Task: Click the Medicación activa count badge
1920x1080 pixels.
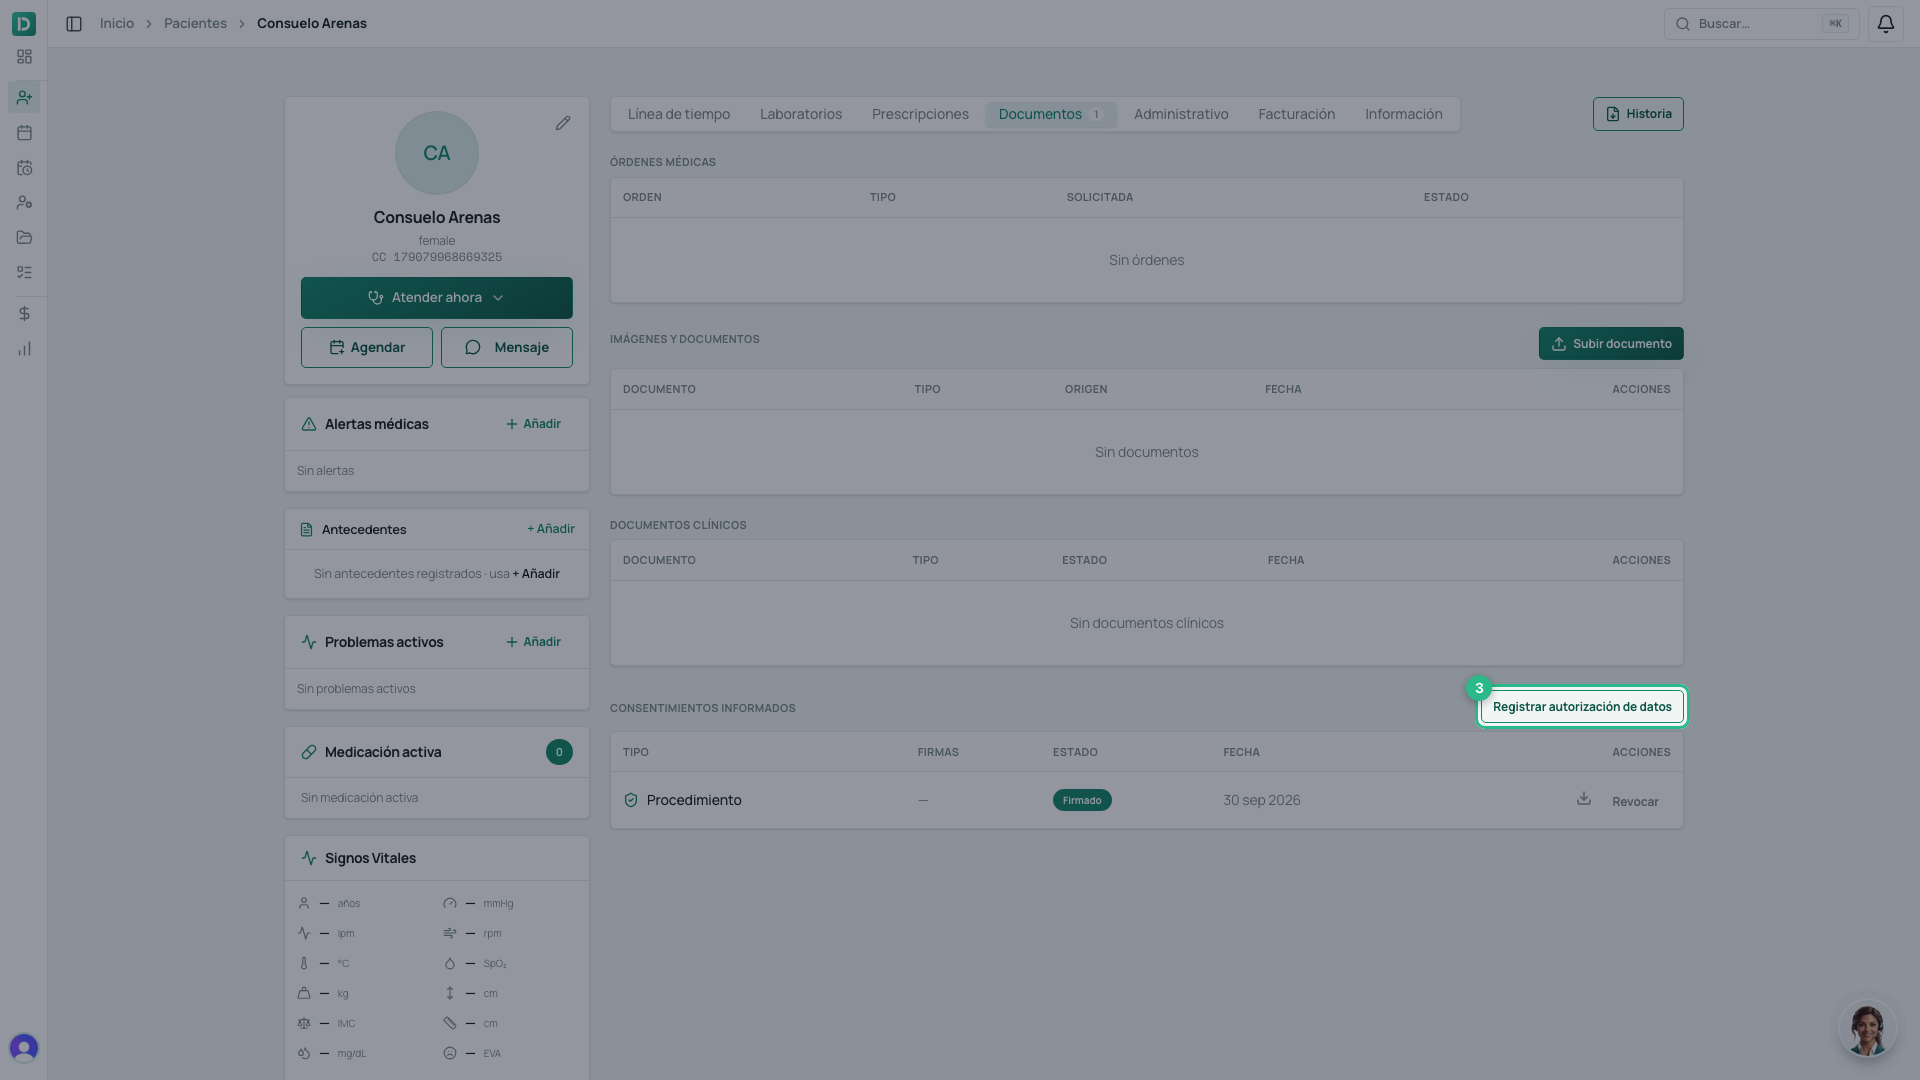Action: [559, 752]
